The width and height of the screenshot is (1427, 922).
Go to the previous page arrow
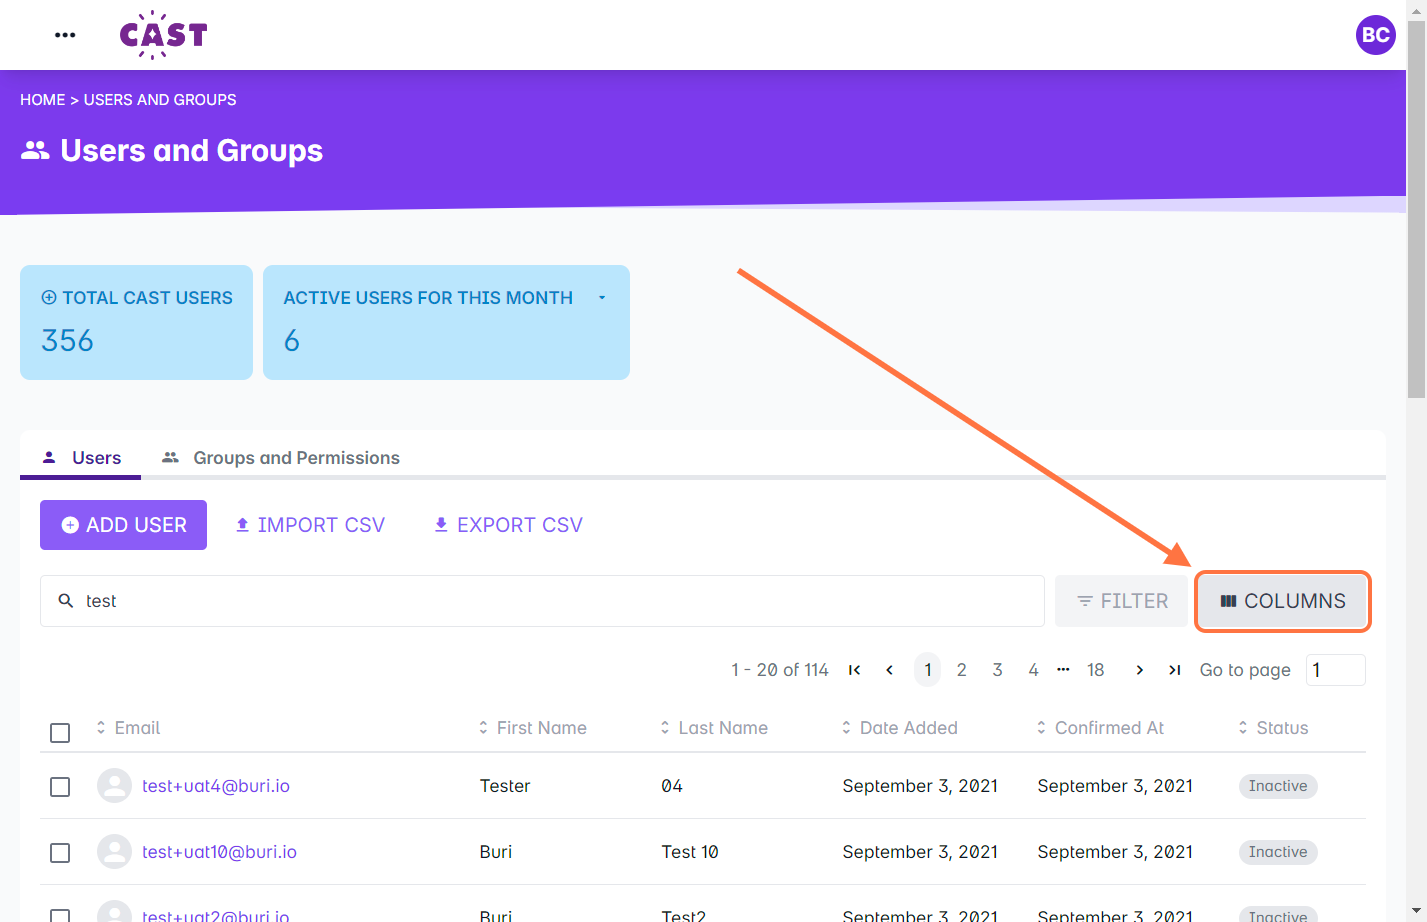click(x=889, y=670)
